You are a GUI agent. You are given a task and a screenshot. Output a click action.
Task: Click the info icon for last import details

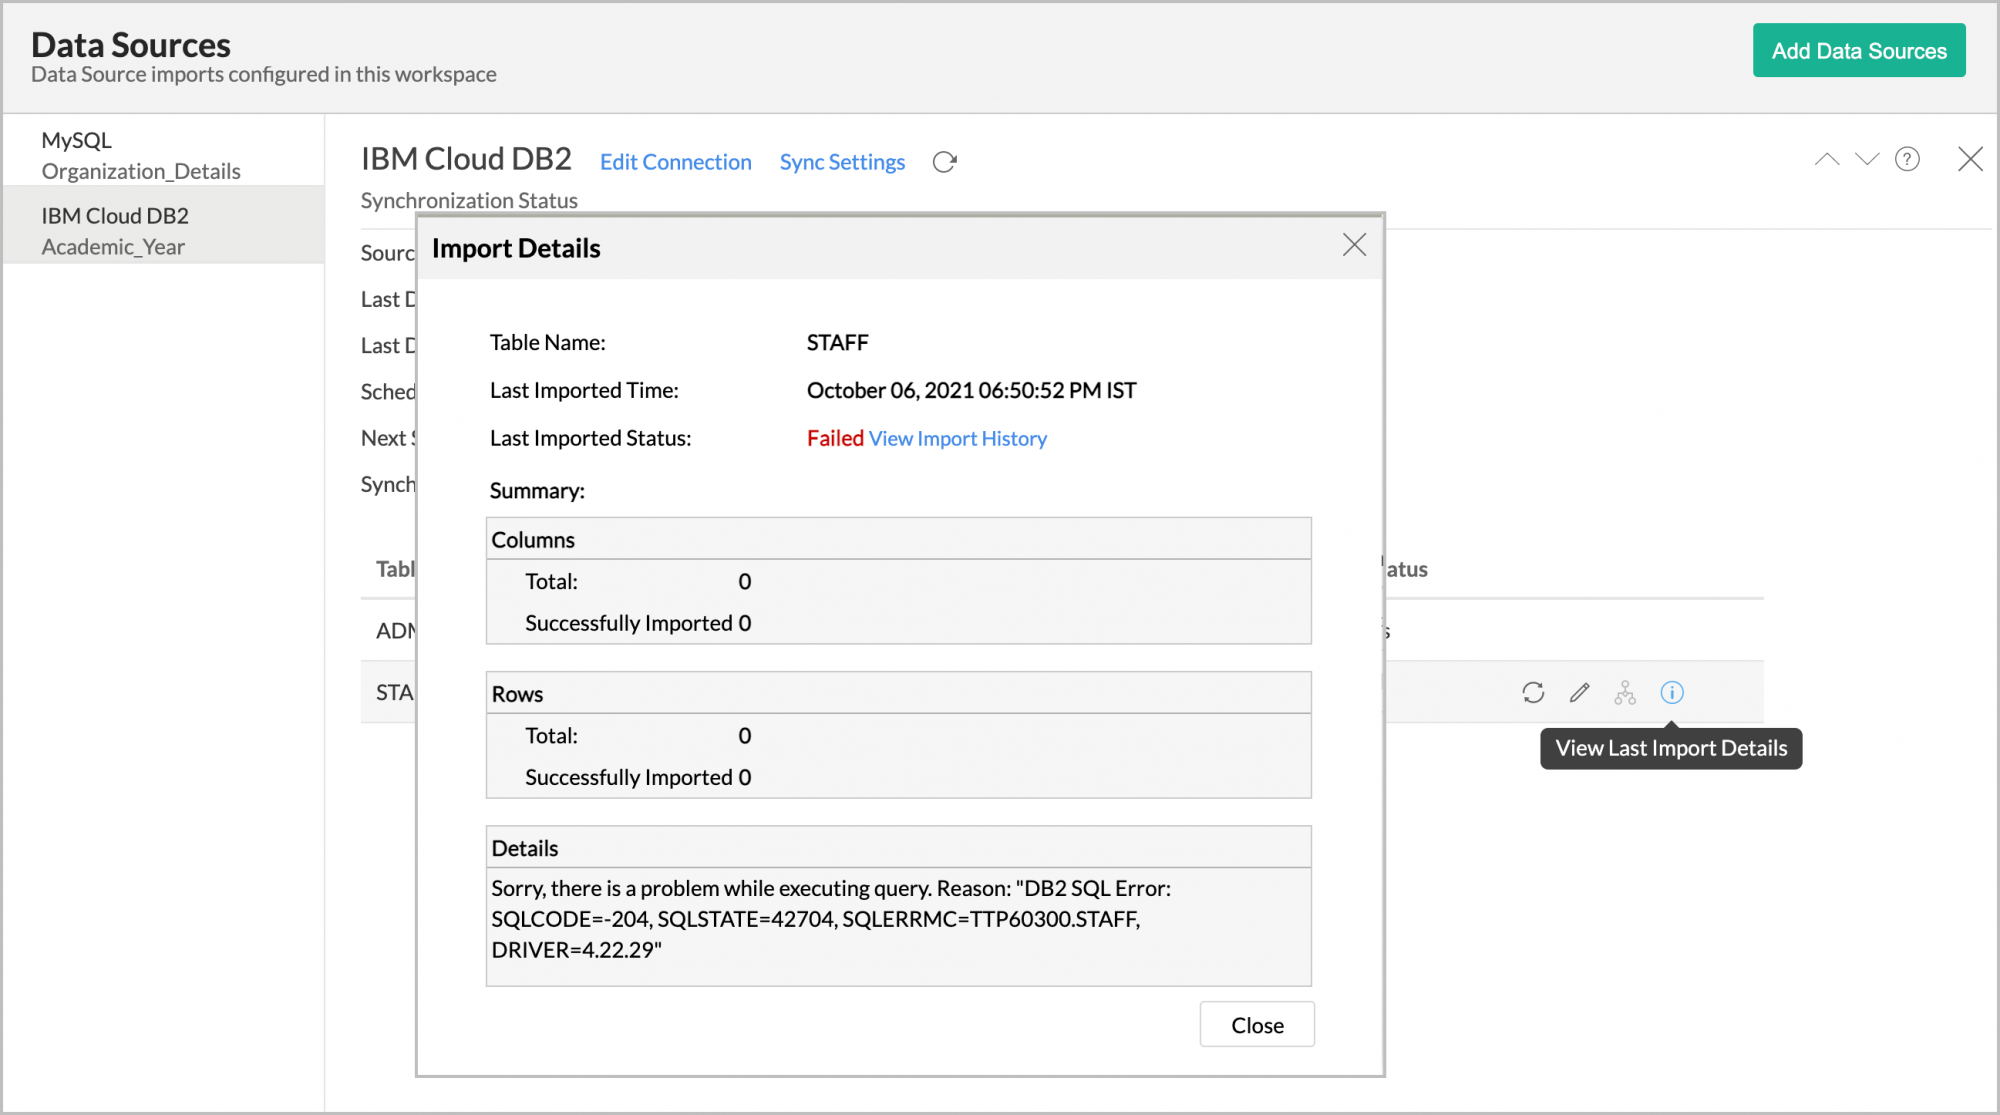click(1672, 692)
